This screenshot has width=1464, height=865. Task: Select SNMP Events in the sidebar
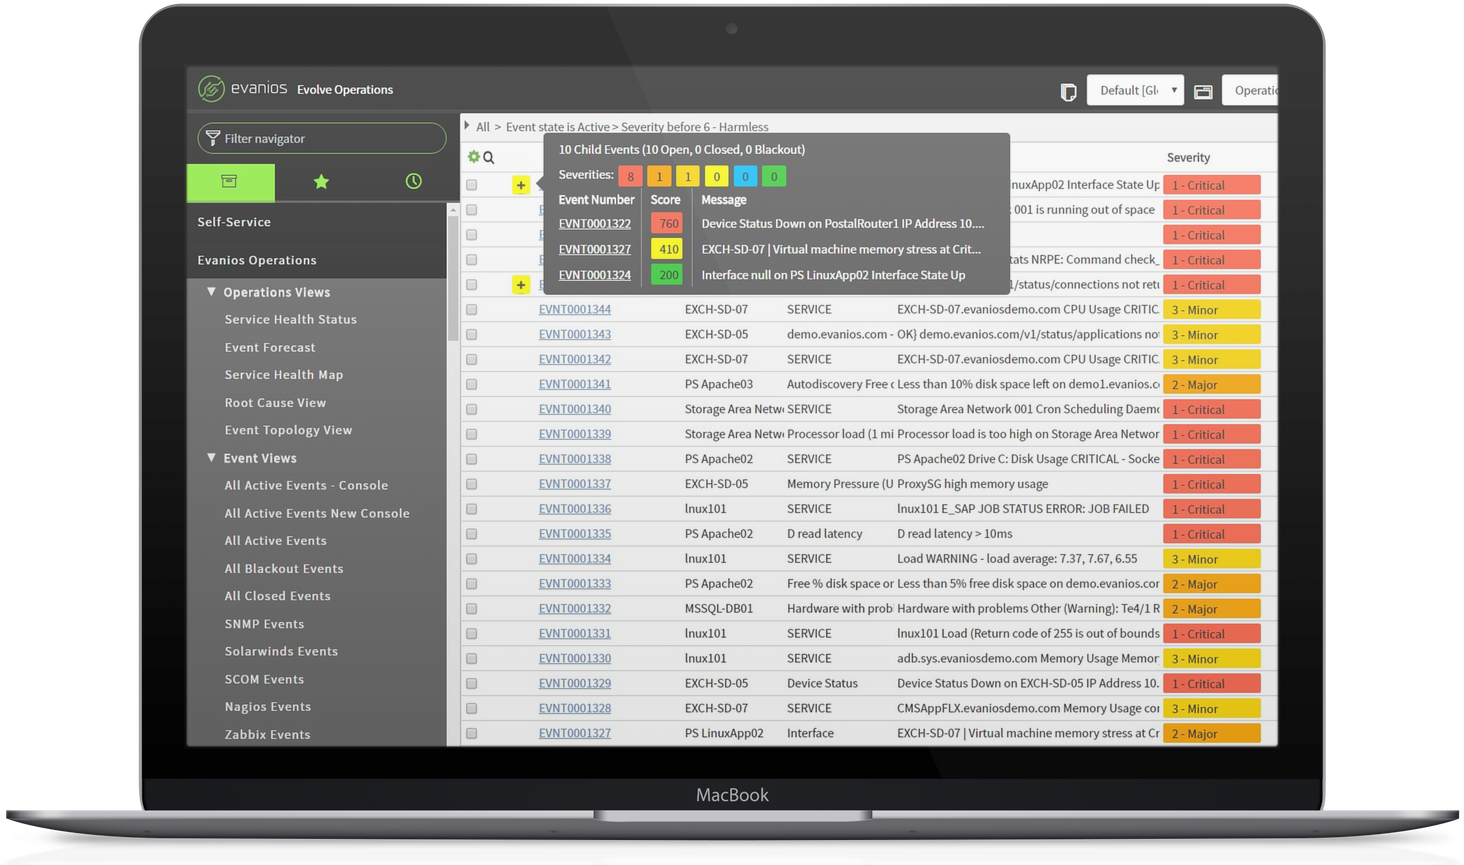click(264, 623)
